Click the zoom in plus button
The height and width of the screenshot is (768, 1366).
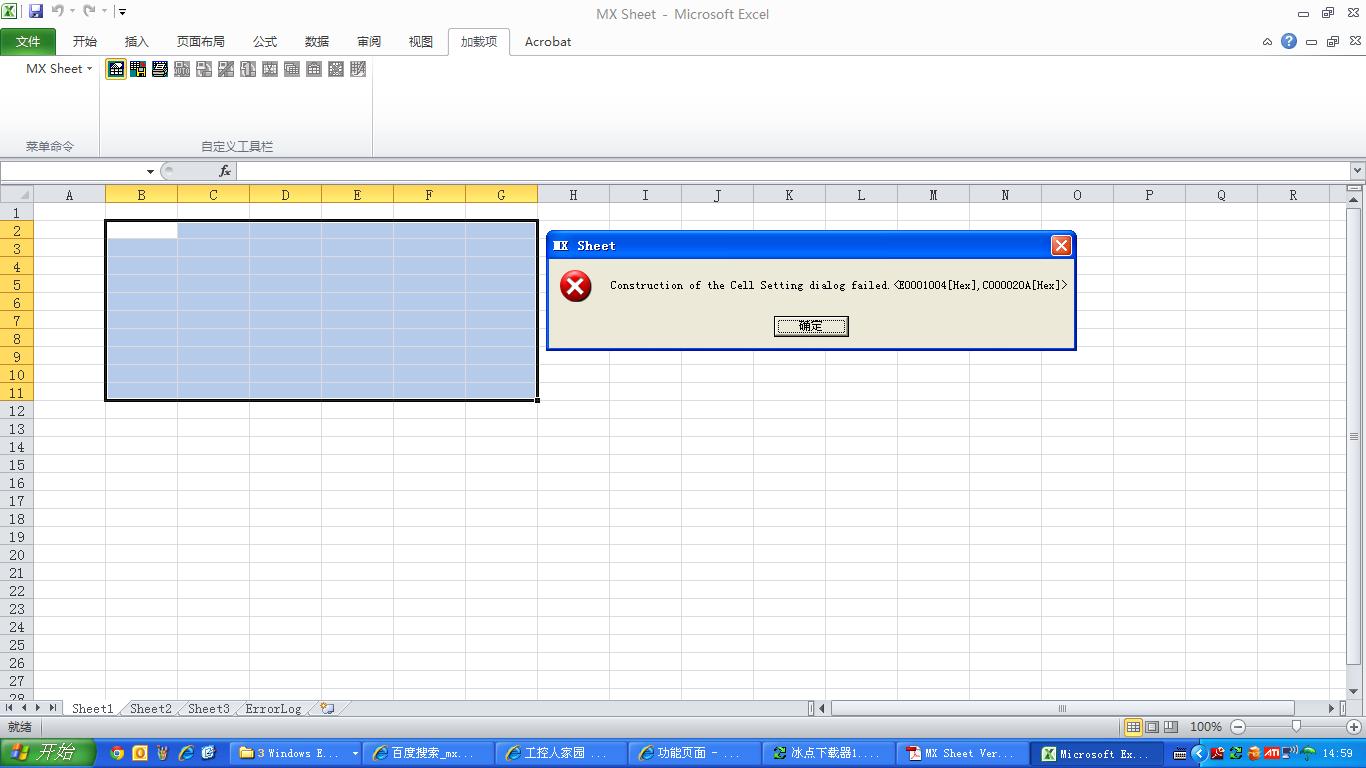(x=1354, y=727)
